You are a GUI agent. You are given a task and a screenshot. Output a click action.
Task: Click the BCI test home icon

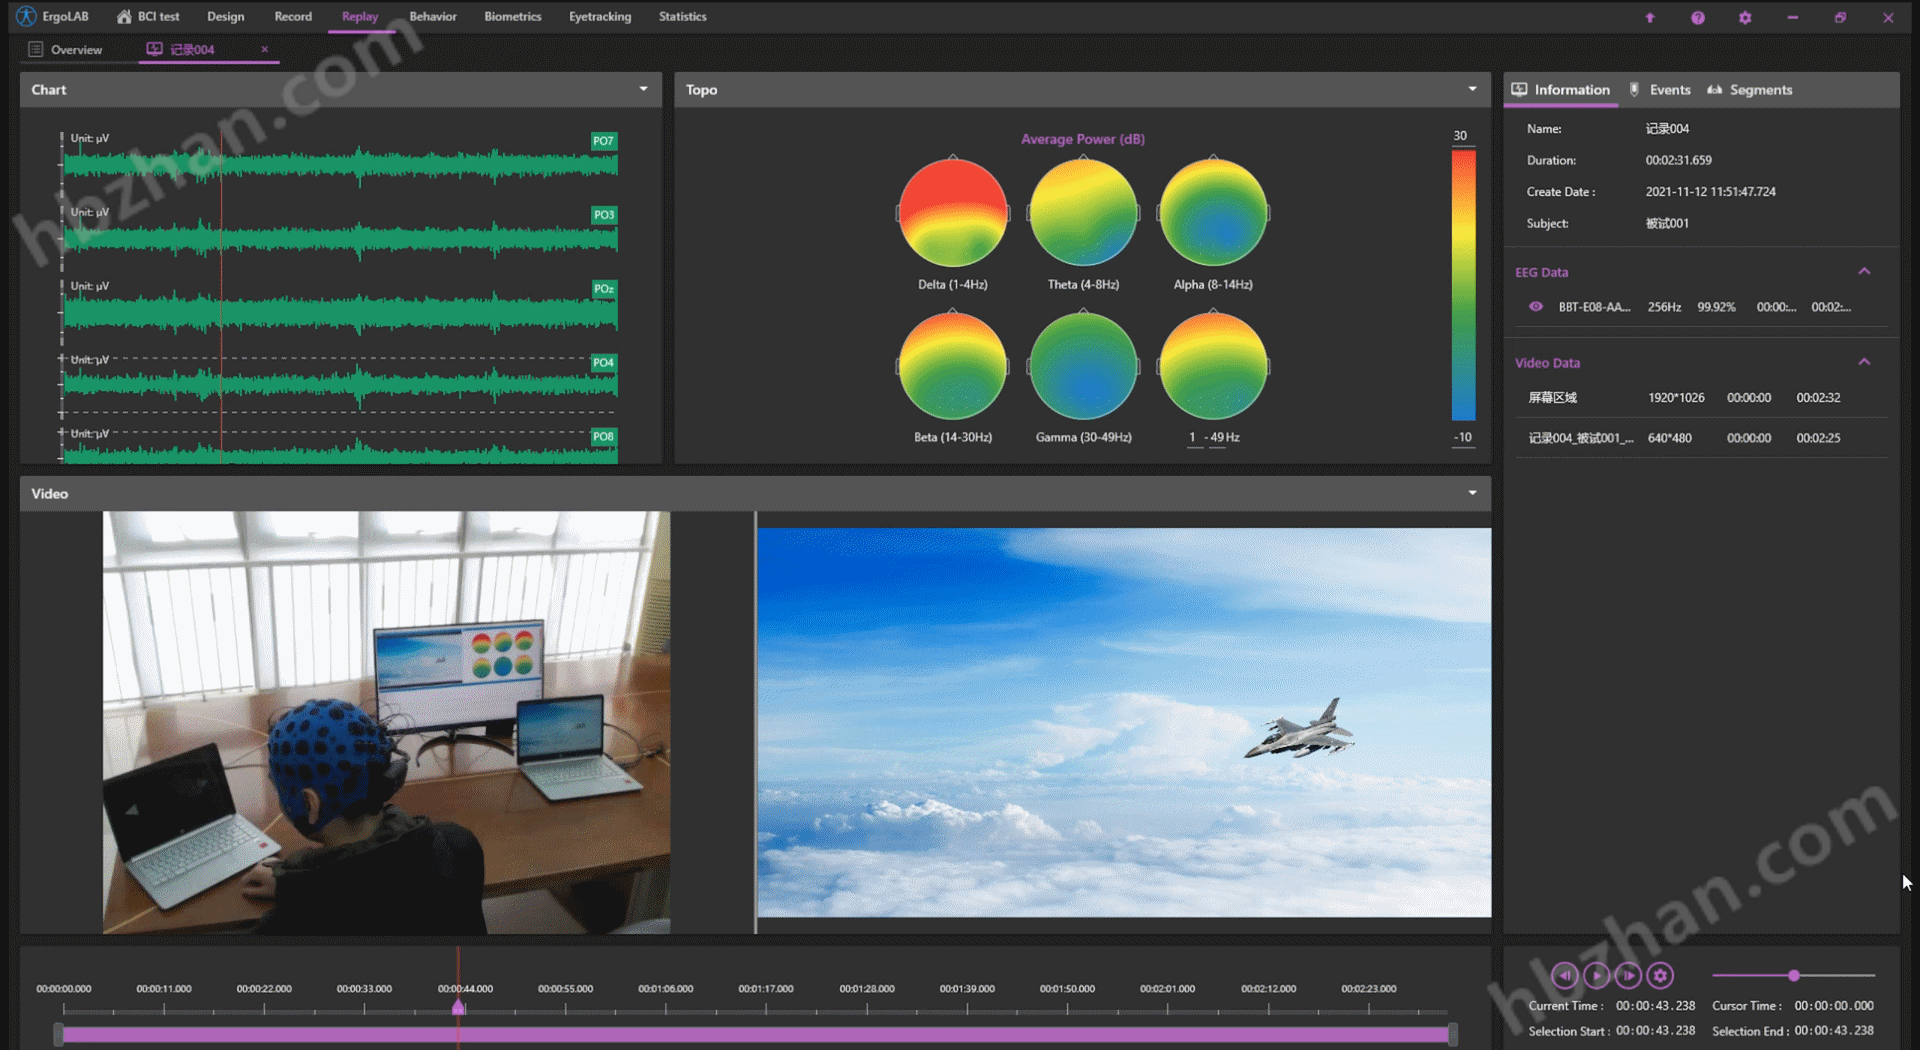(124, 17)
